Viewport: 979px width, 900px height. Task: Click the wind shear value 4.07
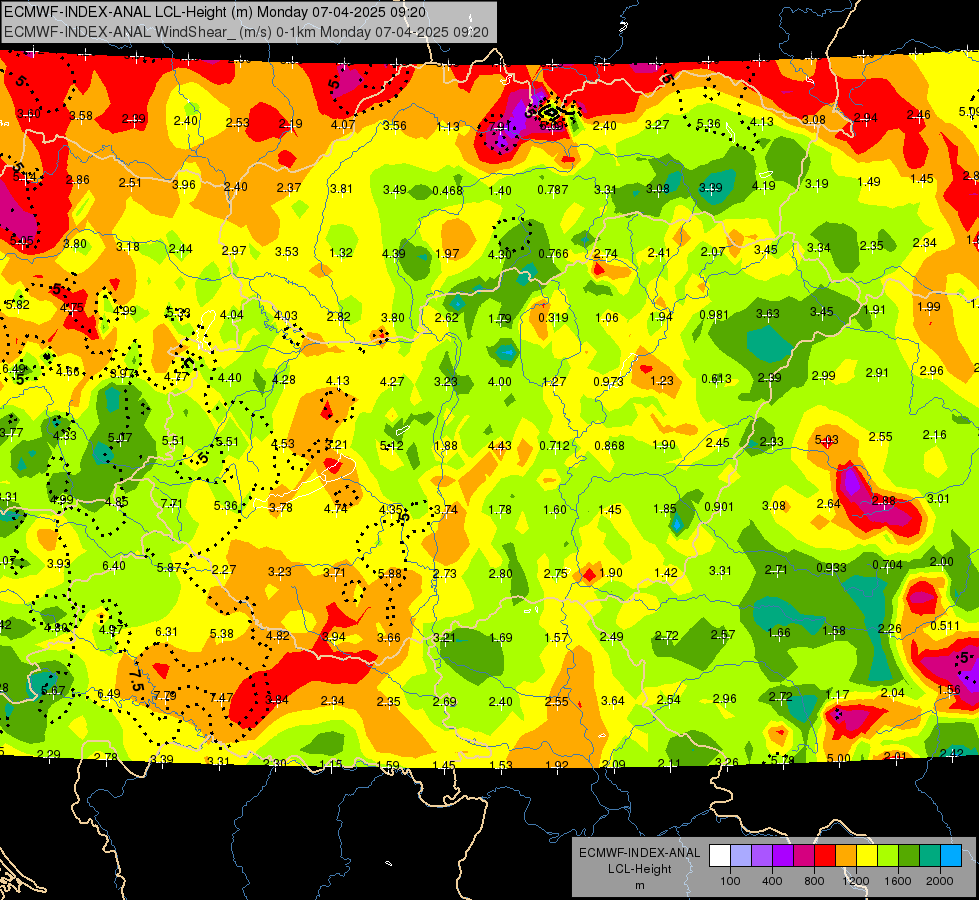(343, 124)
